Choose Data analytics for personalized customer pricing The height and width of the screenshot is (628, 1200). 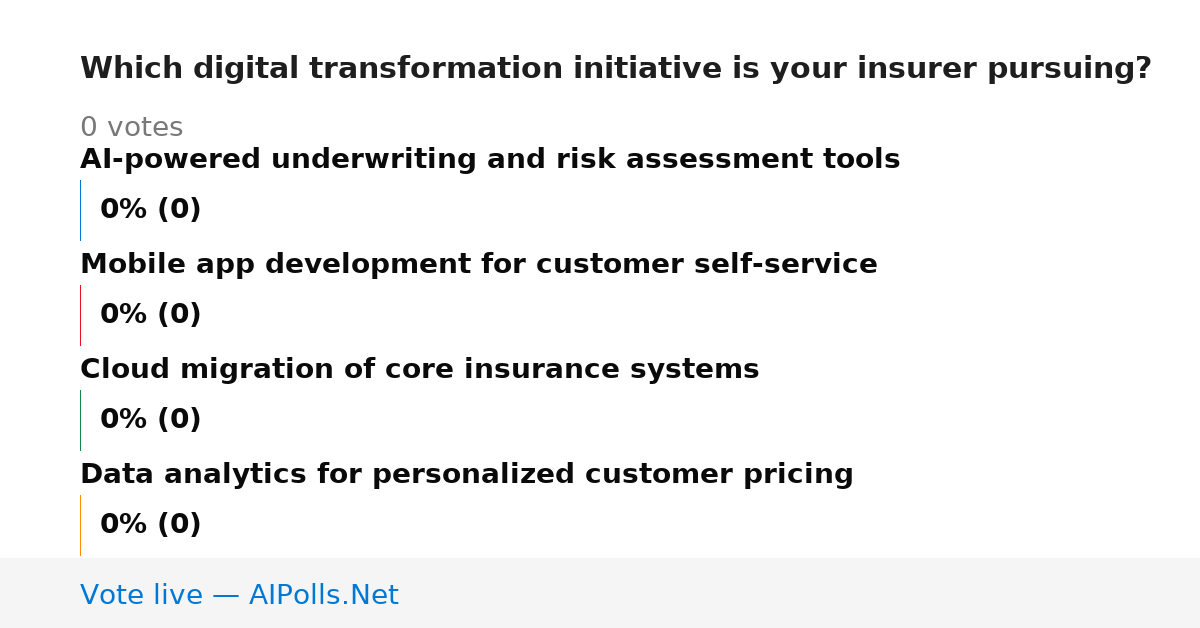[x=467, y=475]
